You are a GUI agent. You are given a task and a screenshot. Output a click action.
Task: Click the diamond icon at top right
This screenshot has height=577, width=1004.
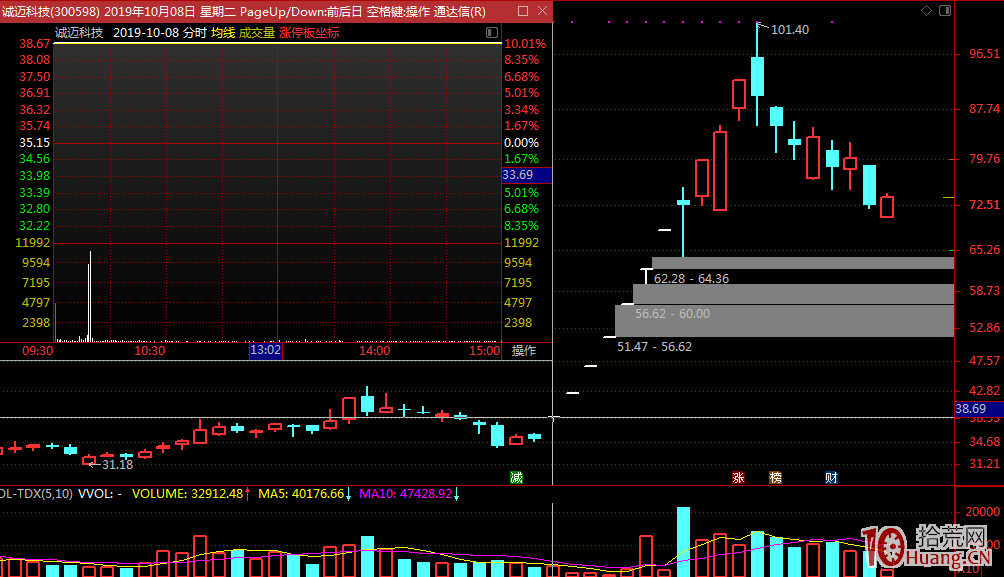pyautogui.click(x=926, y=10)
